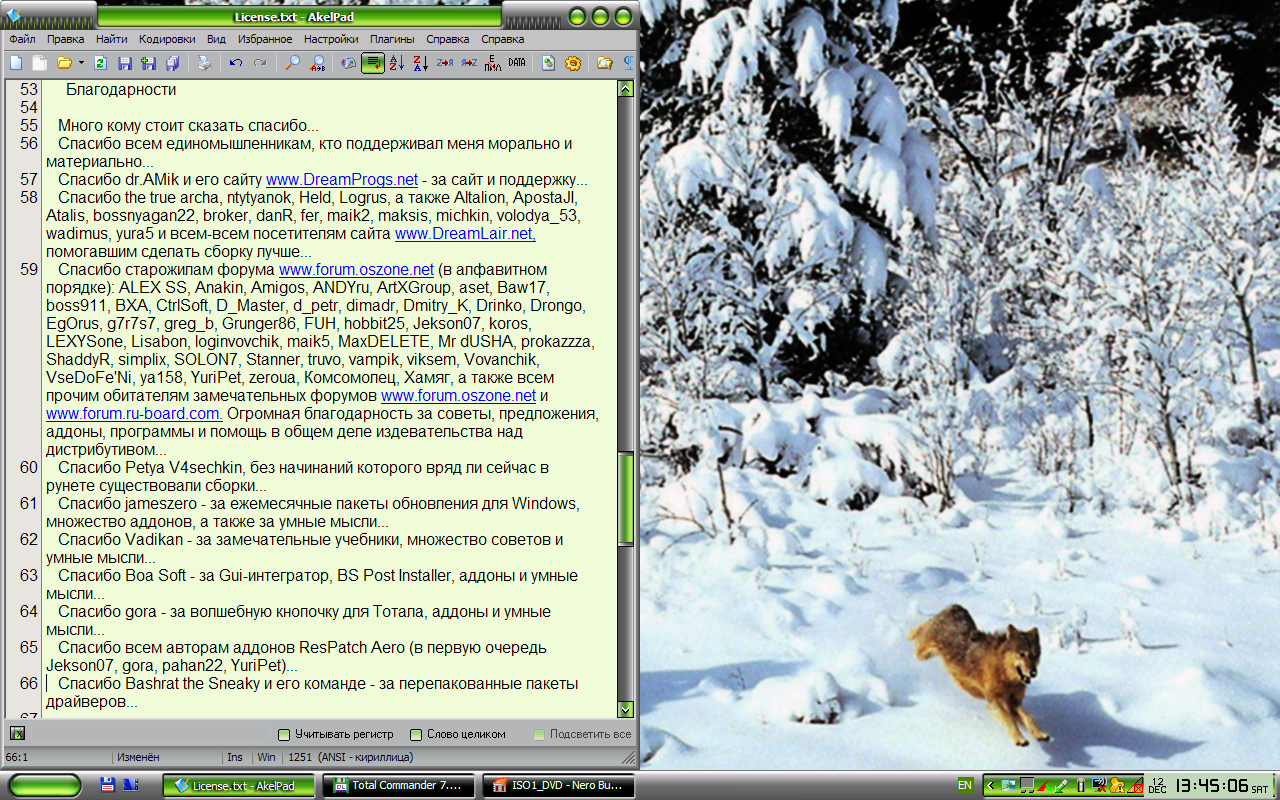This screenshot has width=1280, height=800.
Task: Check the Слово целиком option
Action: 416,734
